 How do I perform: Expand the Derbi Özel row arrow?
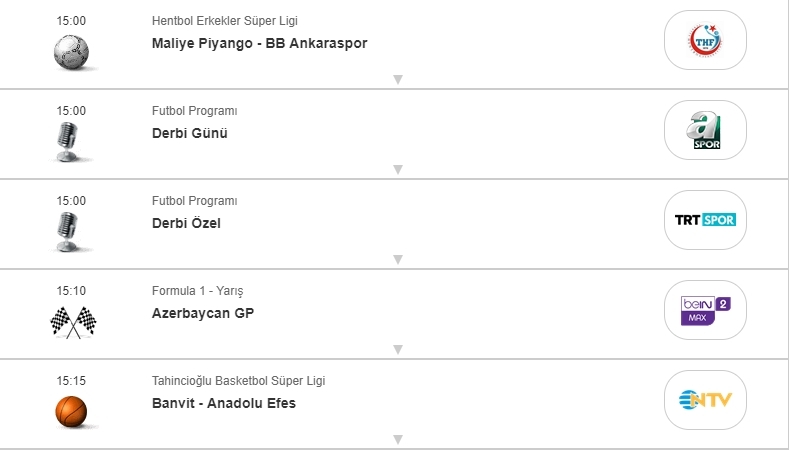397,259
